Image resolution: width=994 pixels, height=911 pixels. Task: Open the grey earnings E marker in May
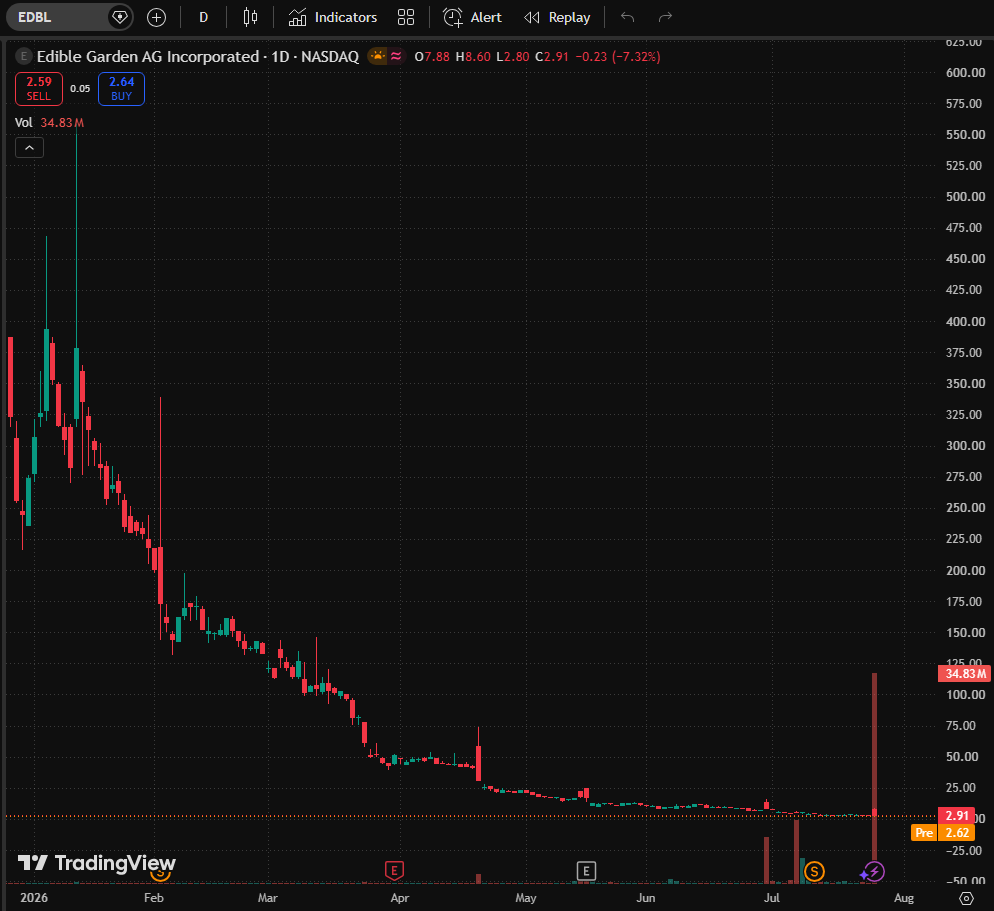[586, 871]
